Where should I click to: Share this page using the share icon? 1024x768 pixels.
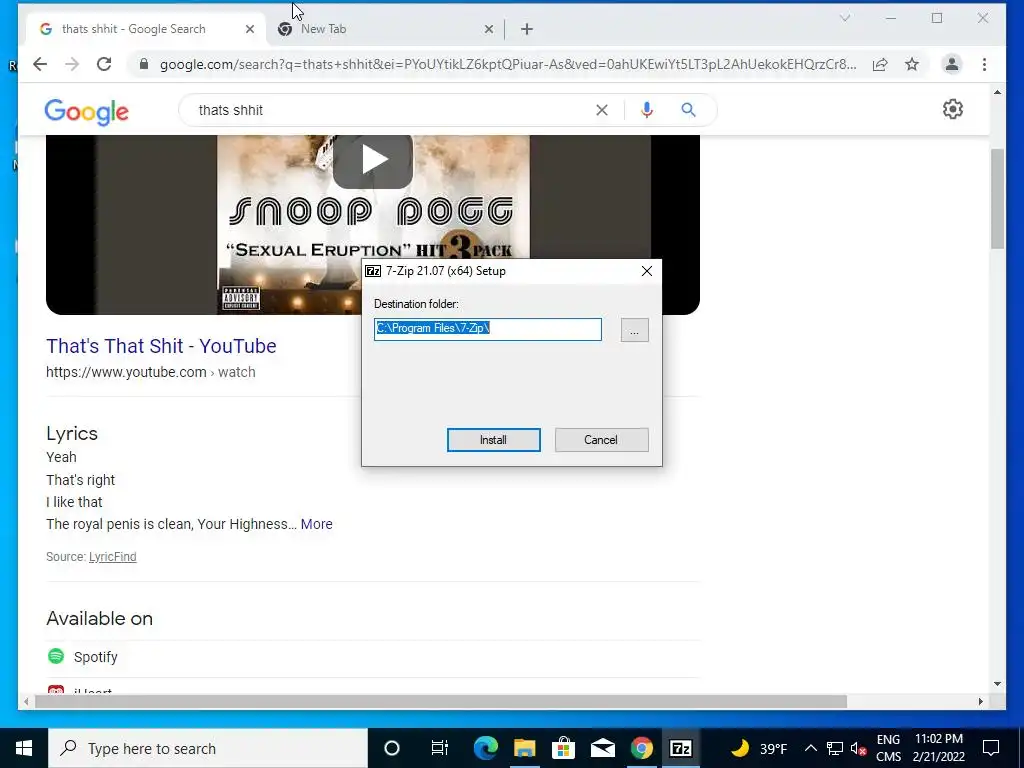(880, 64)
